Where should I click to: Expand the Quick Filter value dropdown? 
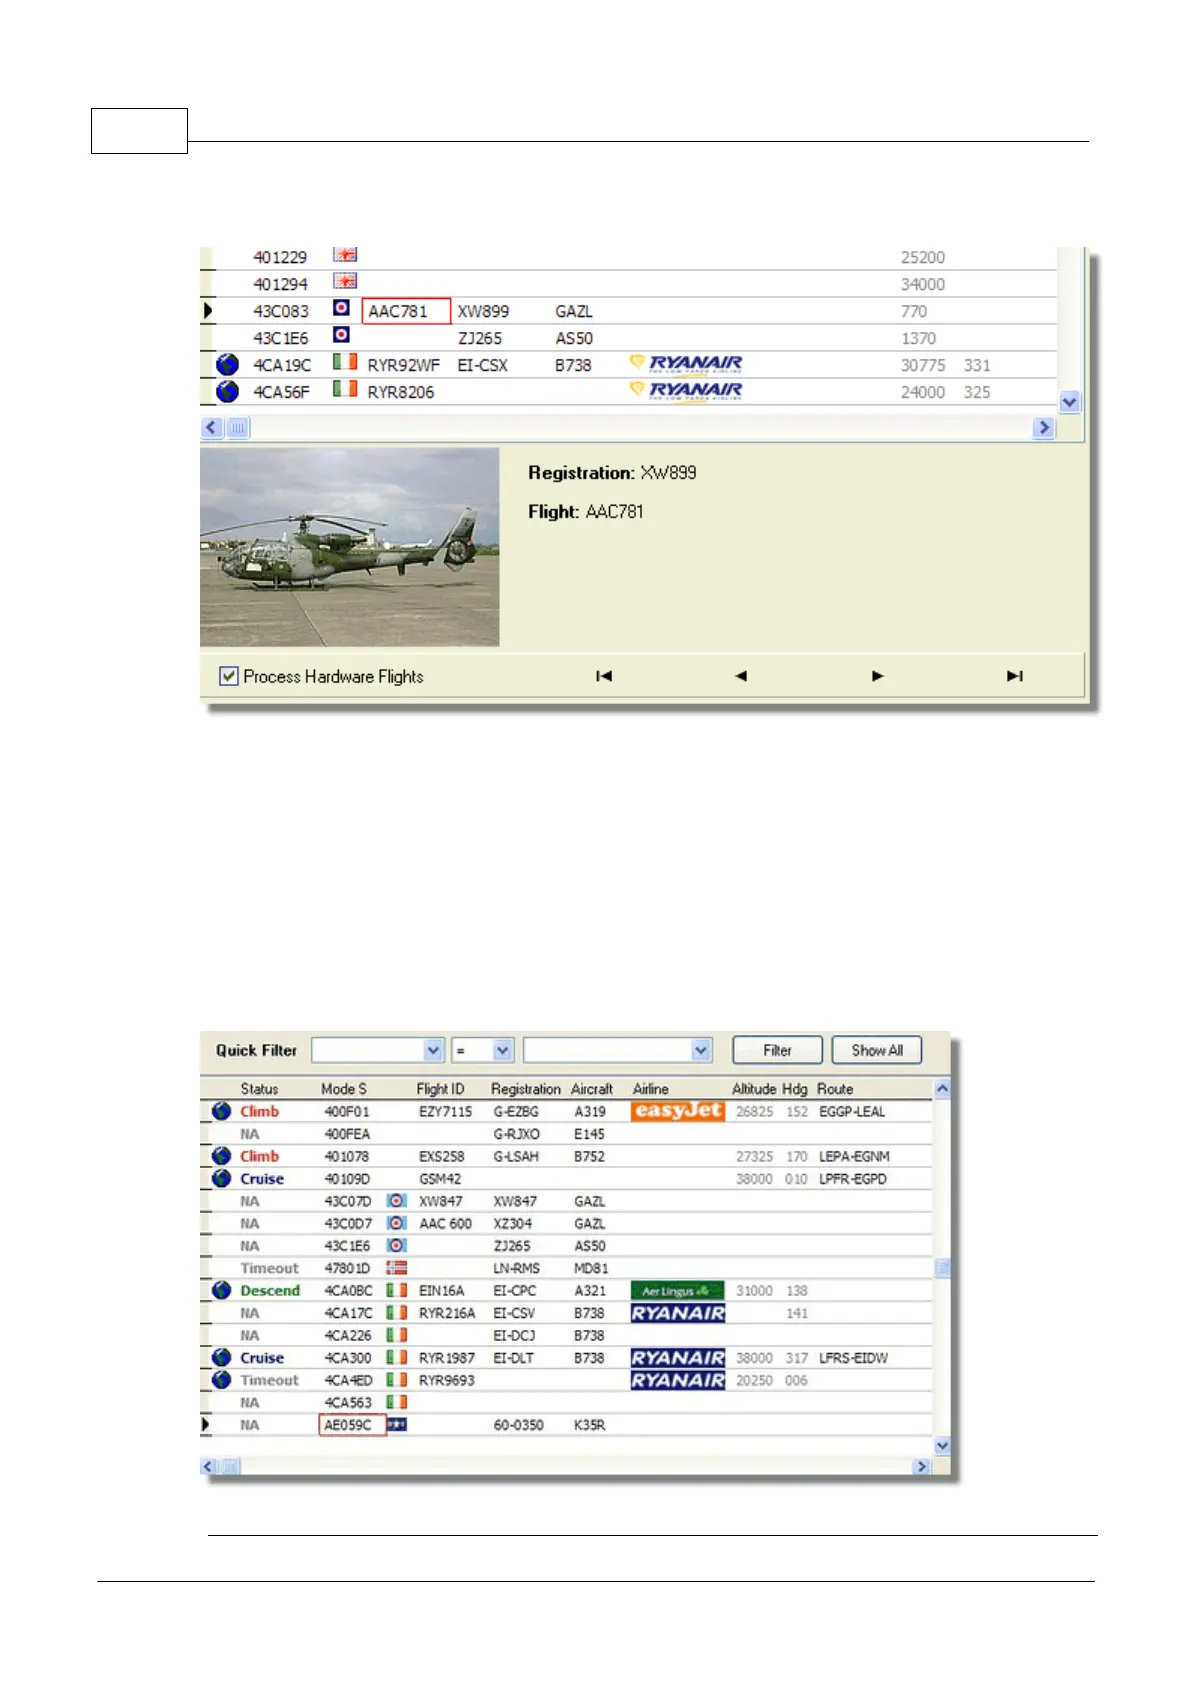[x=701, y=1050]
